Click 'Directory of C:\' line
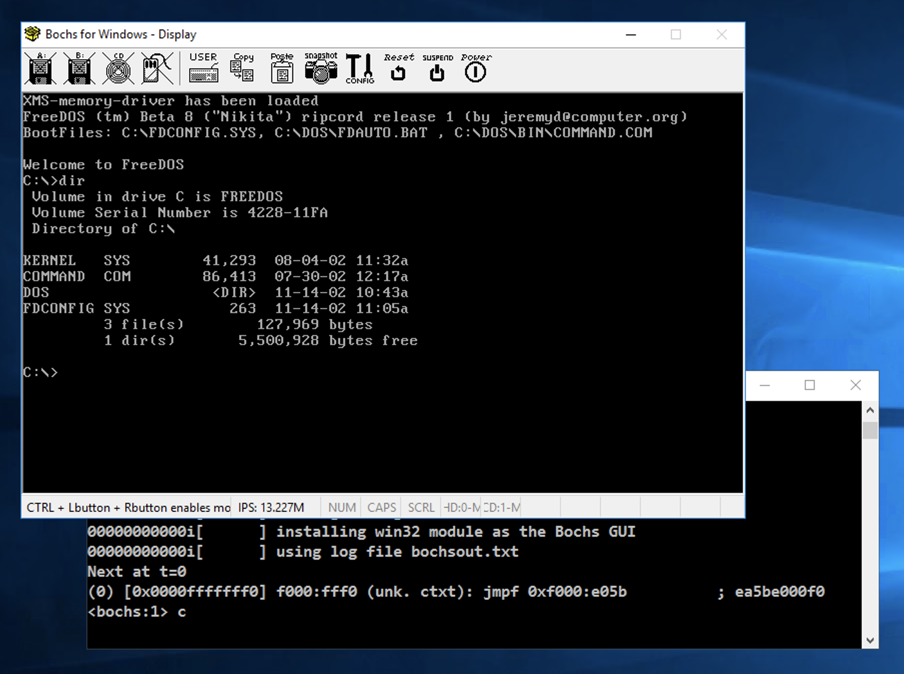The width and height of the screenshot is (904, 674). (x=103, y=229)
